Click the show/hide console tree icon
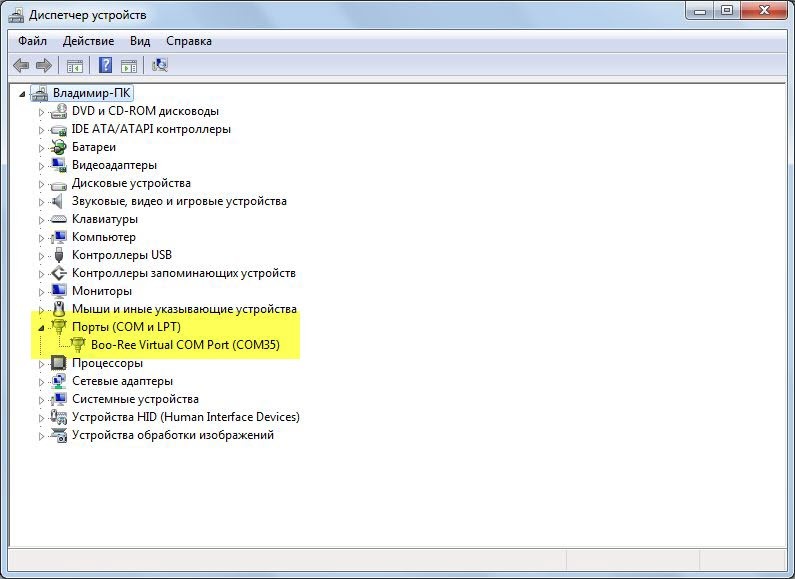 75,65
